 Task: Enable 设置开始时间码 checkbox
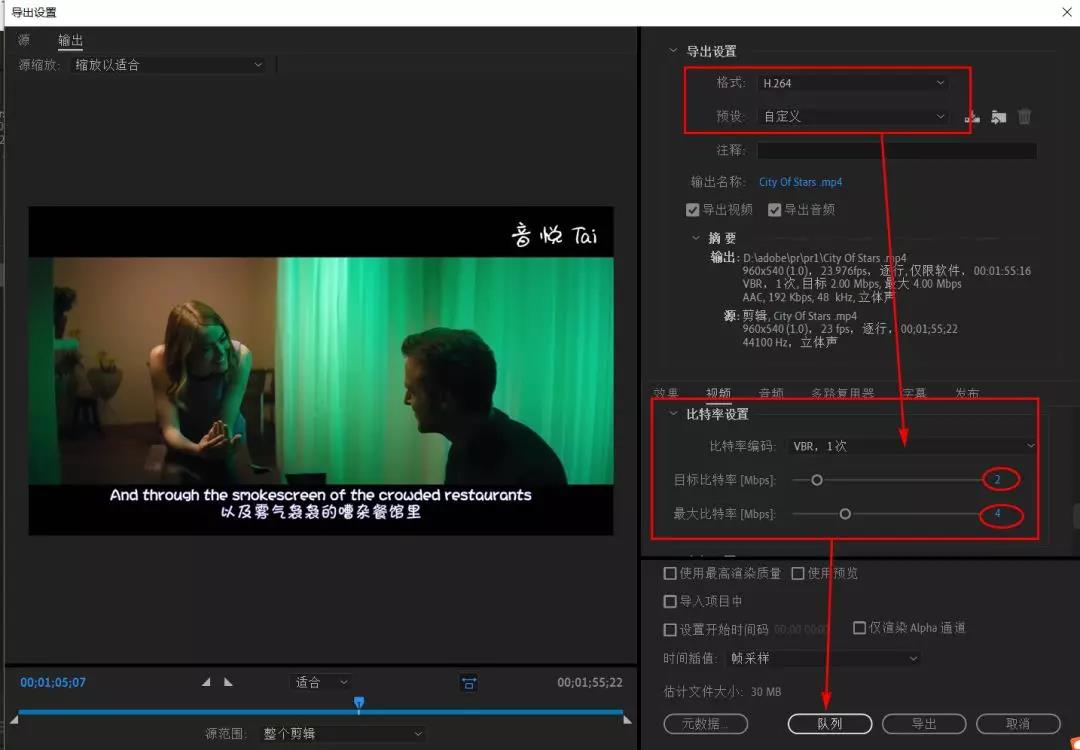tap(669, 629)
